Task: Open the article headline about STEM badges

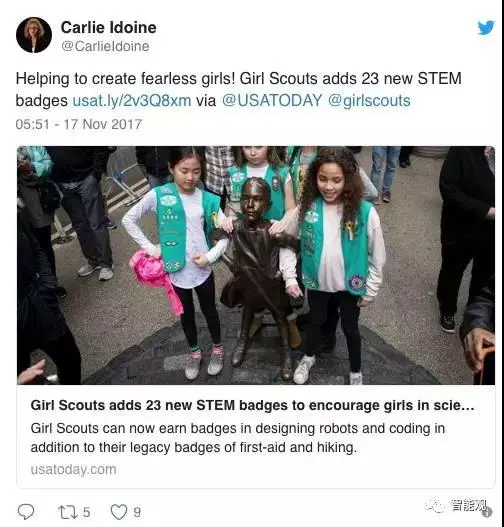Action: pos(252,405)
